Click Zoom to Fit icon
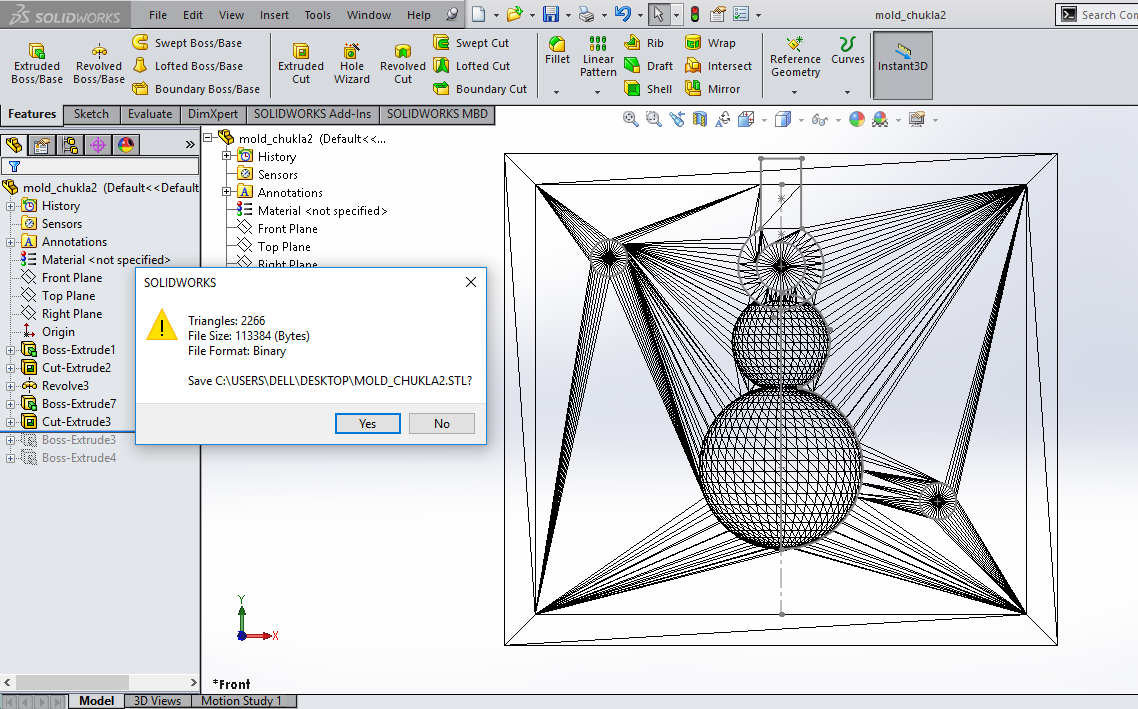Screen dimensions: 1138x709 point(631,119)
